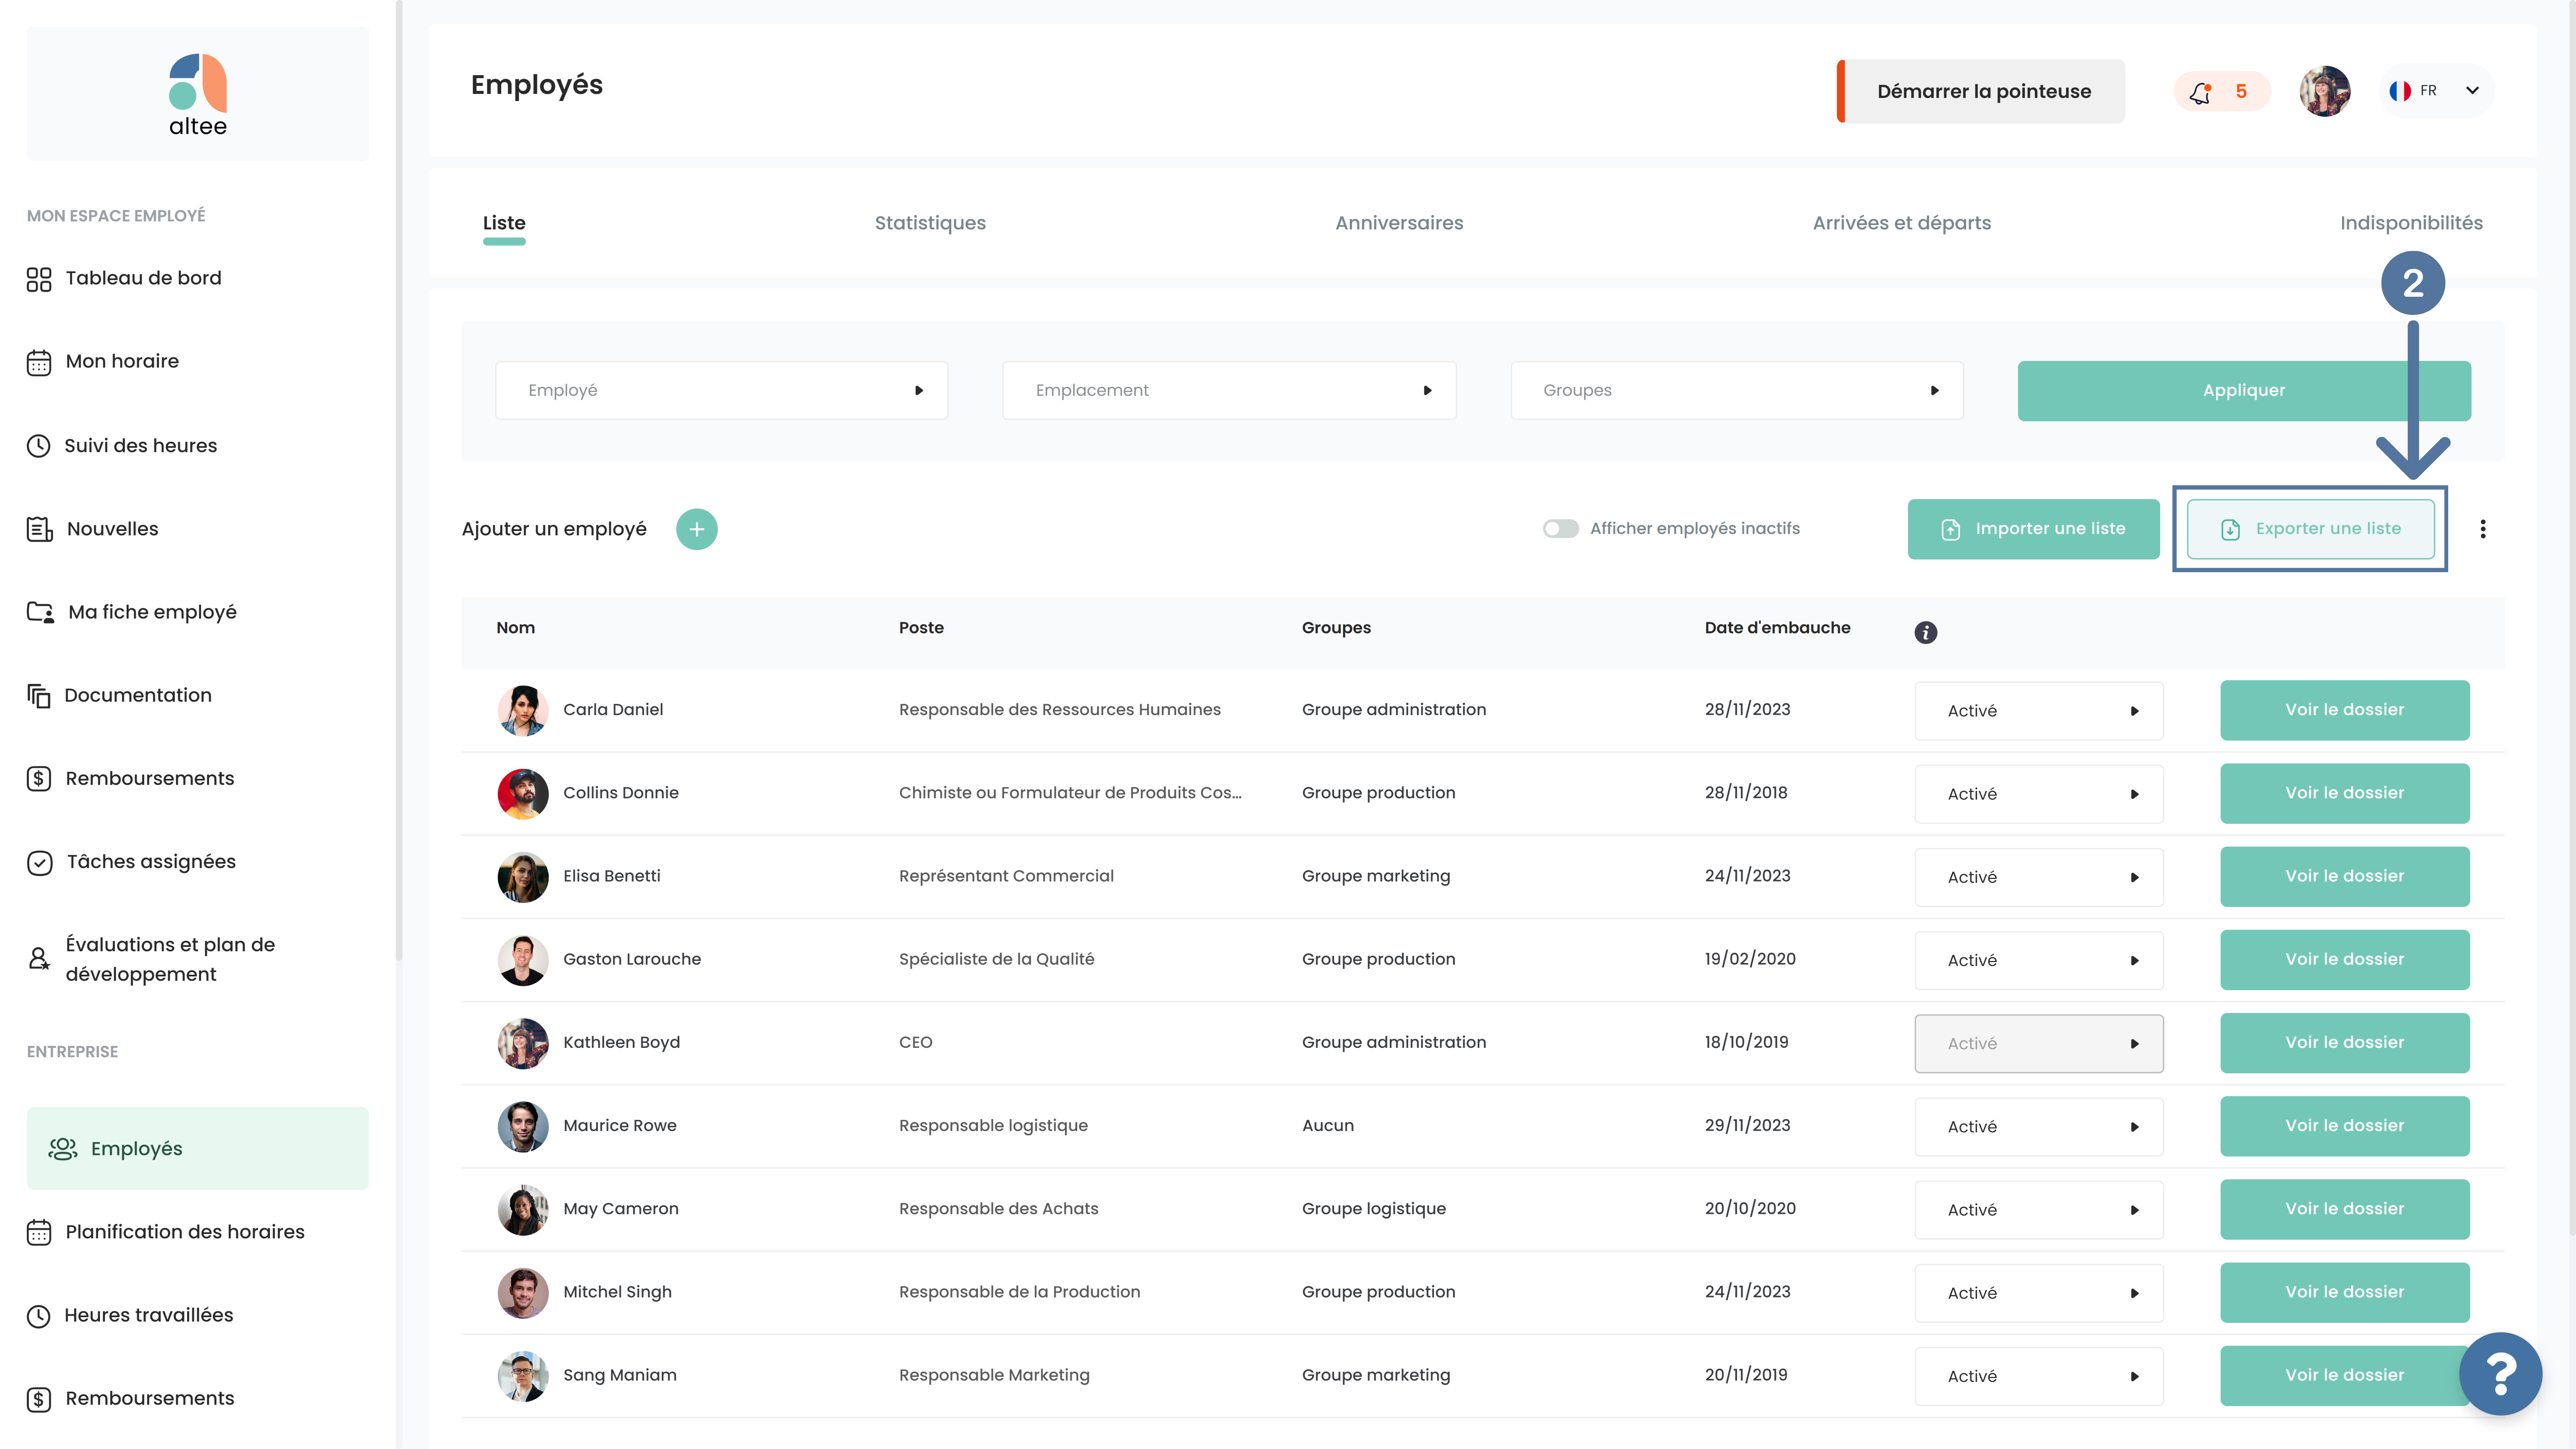Open the Ma fiche employé folder icon

[x=40, y=612]
